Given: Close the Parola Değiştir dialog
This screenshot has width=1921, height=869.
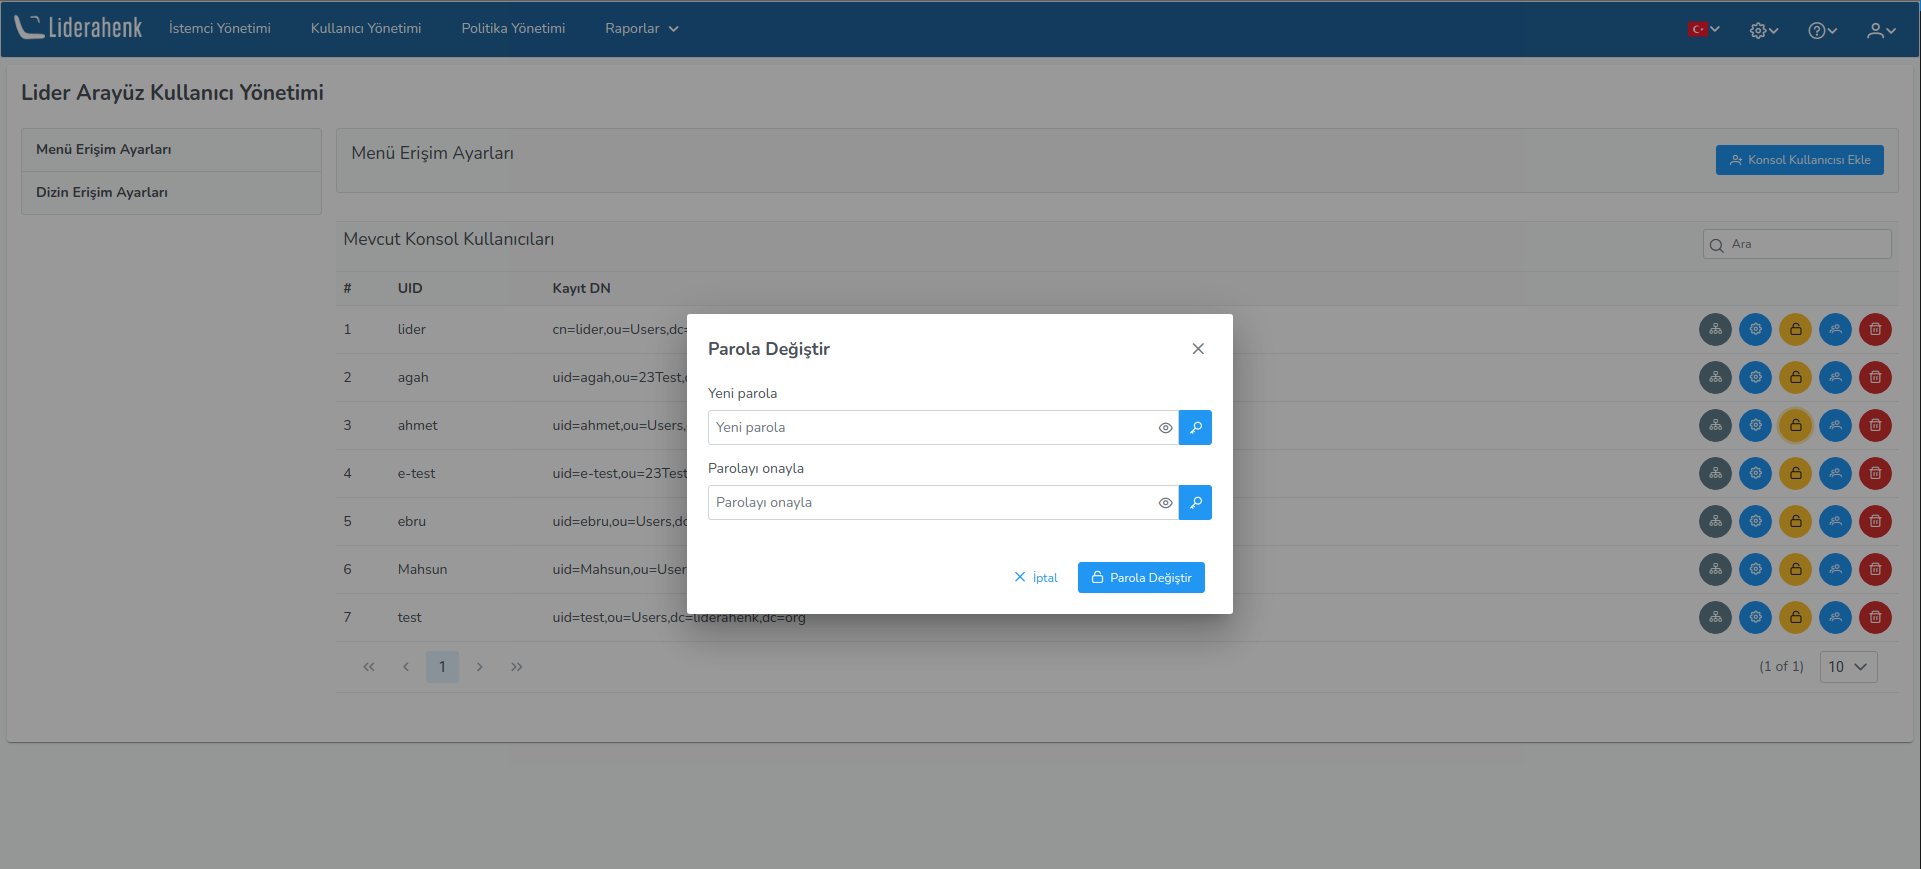Looking at the screenshot, I should click(1198, 349).
